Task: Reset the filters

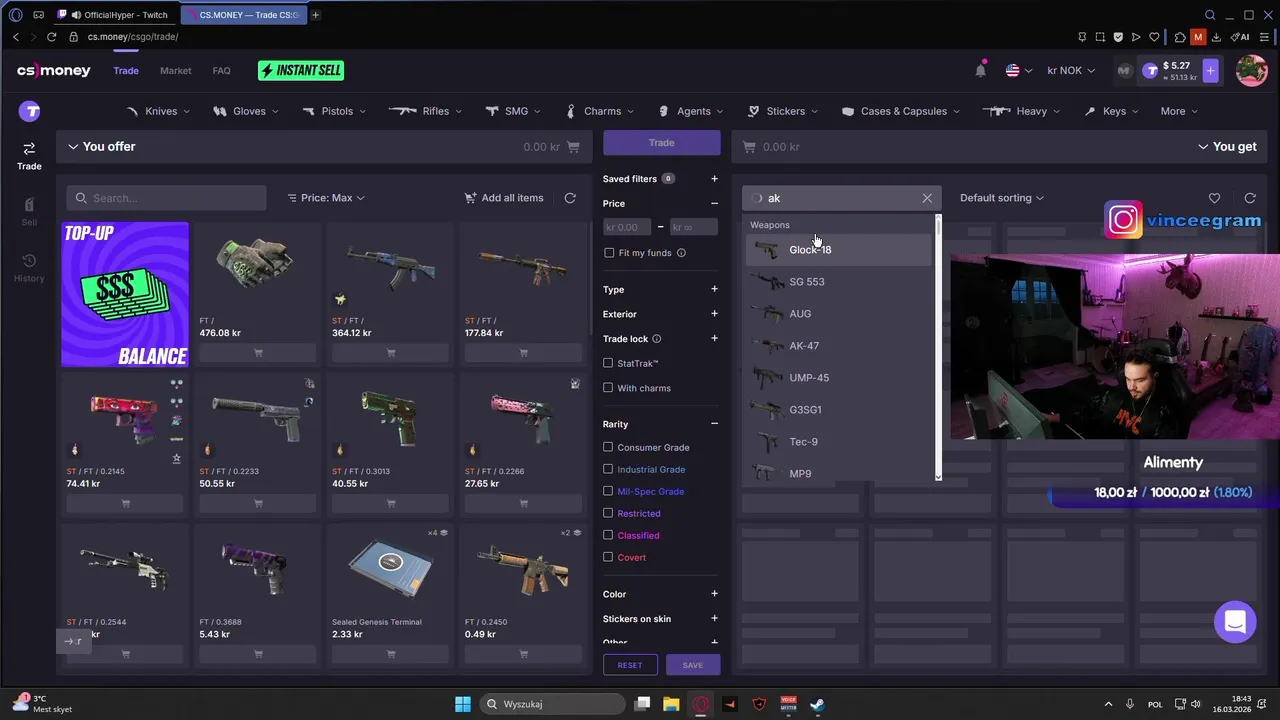Action: (x=630, y=665)
